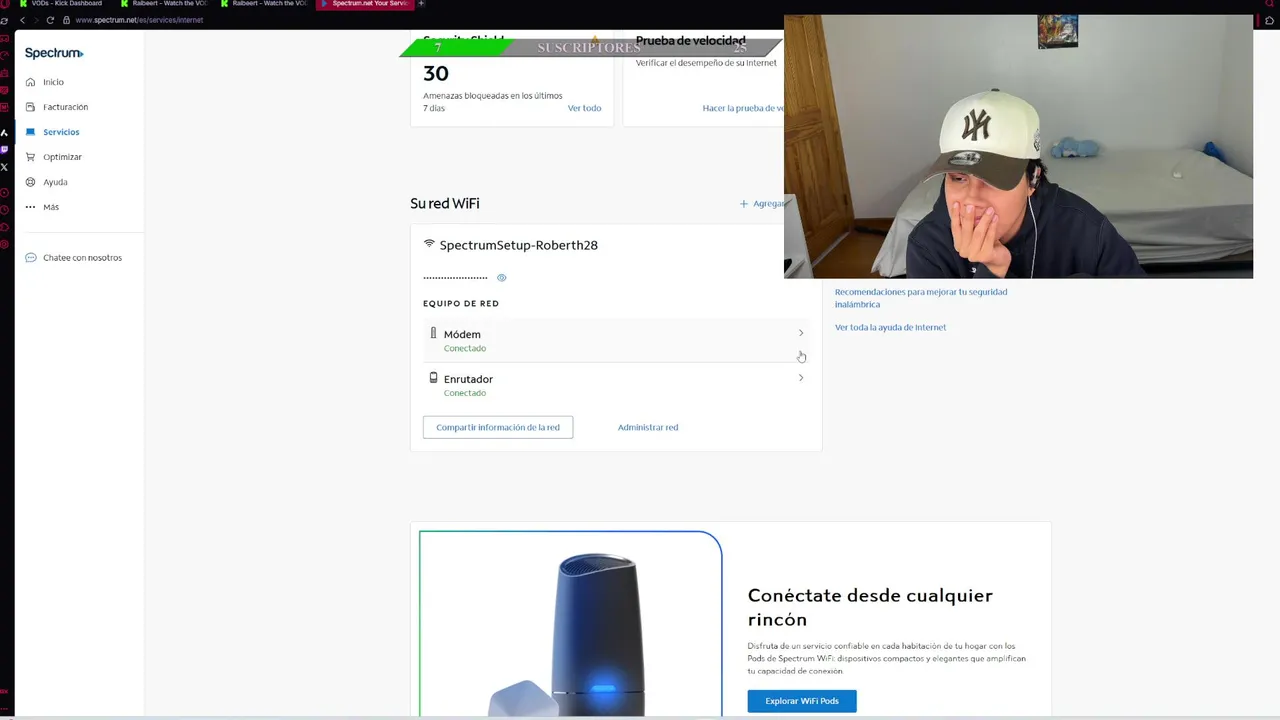This screenshot has width=1280, height=720.
Task: Click Administrar red link
Action: (x=648, y=427)
